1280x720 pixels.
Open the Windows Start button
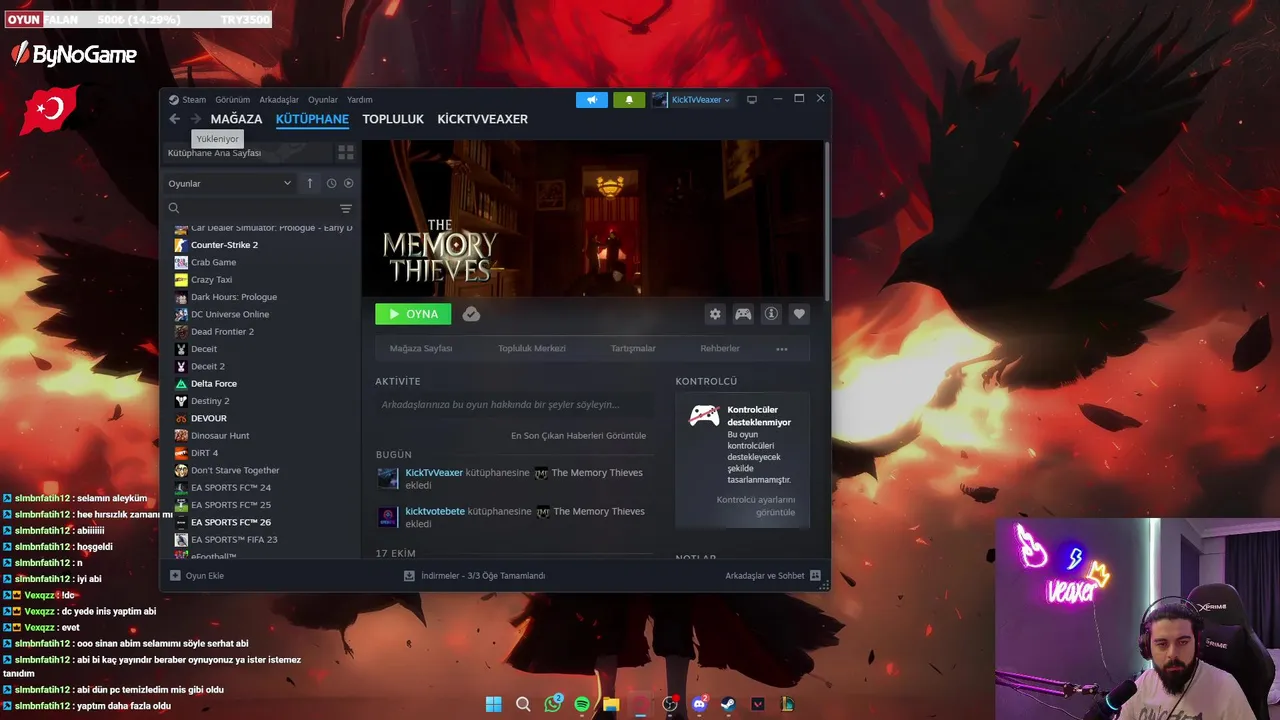coord(493,704)
